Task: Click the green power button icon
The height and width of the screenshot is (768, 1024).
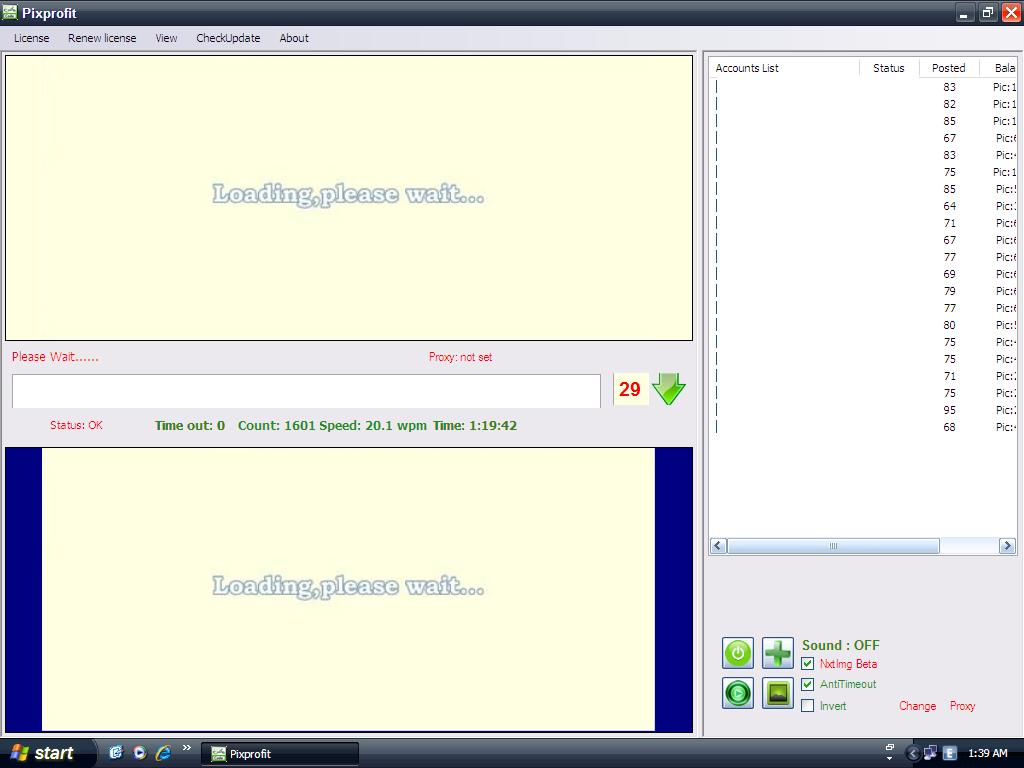Action: coord(738,653)
